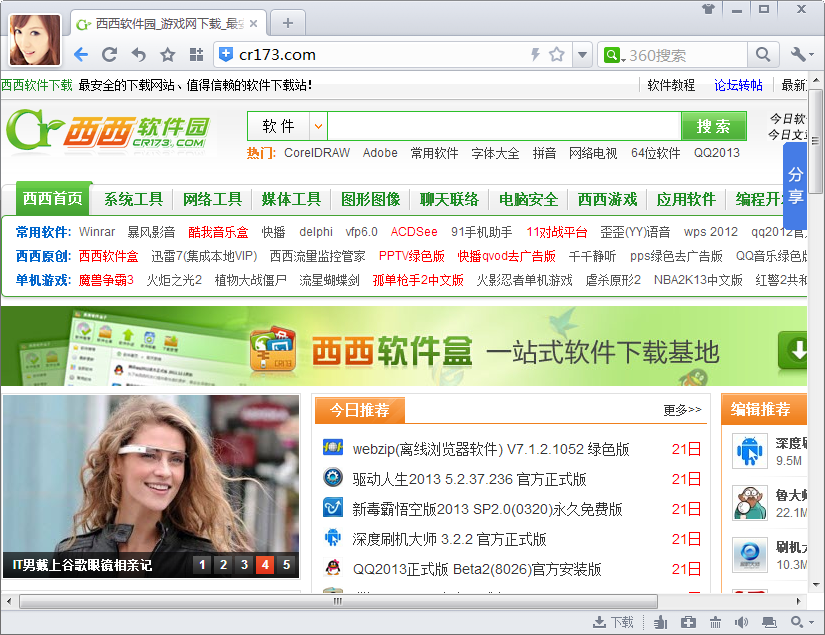Open the 聊天联络 navigation tab

pyautogui.click(x=449, y=199)
